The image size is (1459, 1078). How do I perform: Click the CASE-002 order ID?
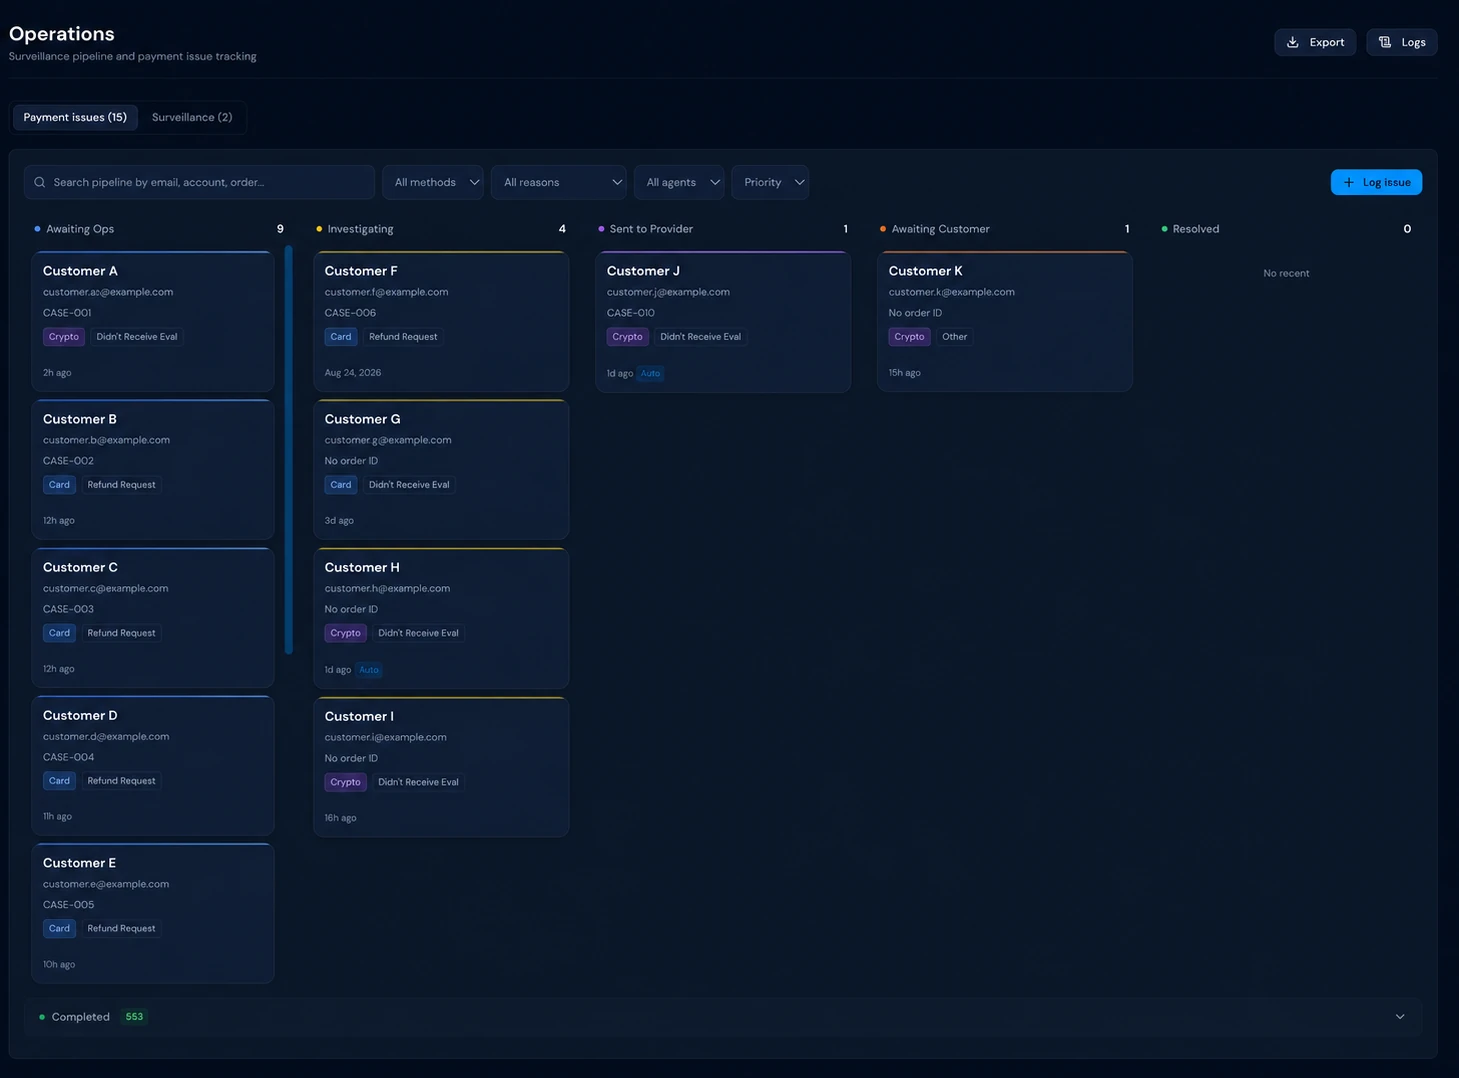[68, 461]
